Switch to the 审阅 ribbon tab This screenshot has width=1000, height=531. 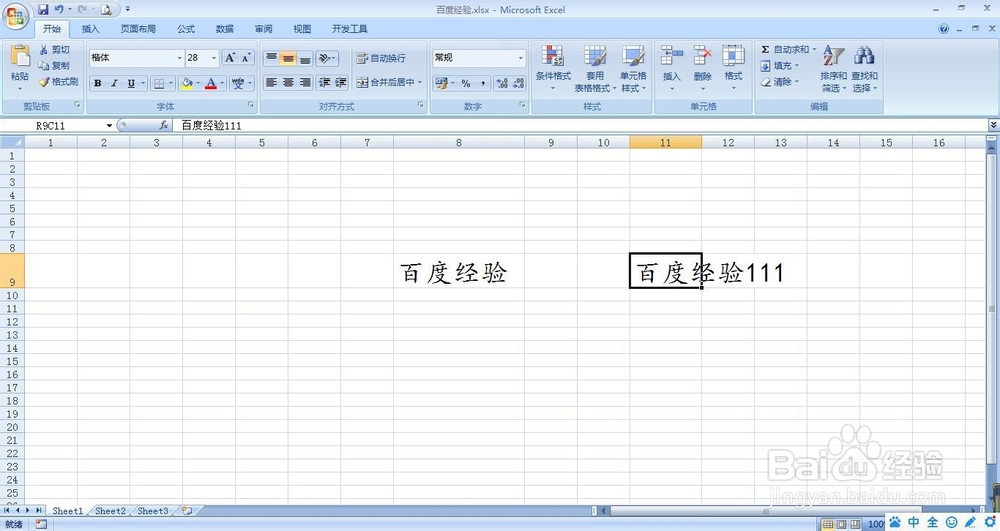(x=263, y=29)
